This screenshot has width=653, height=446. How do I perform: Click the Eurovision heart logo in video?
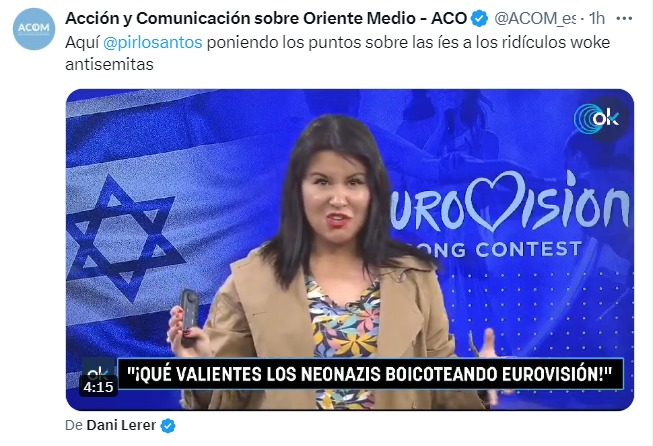[x=497, y=201]
